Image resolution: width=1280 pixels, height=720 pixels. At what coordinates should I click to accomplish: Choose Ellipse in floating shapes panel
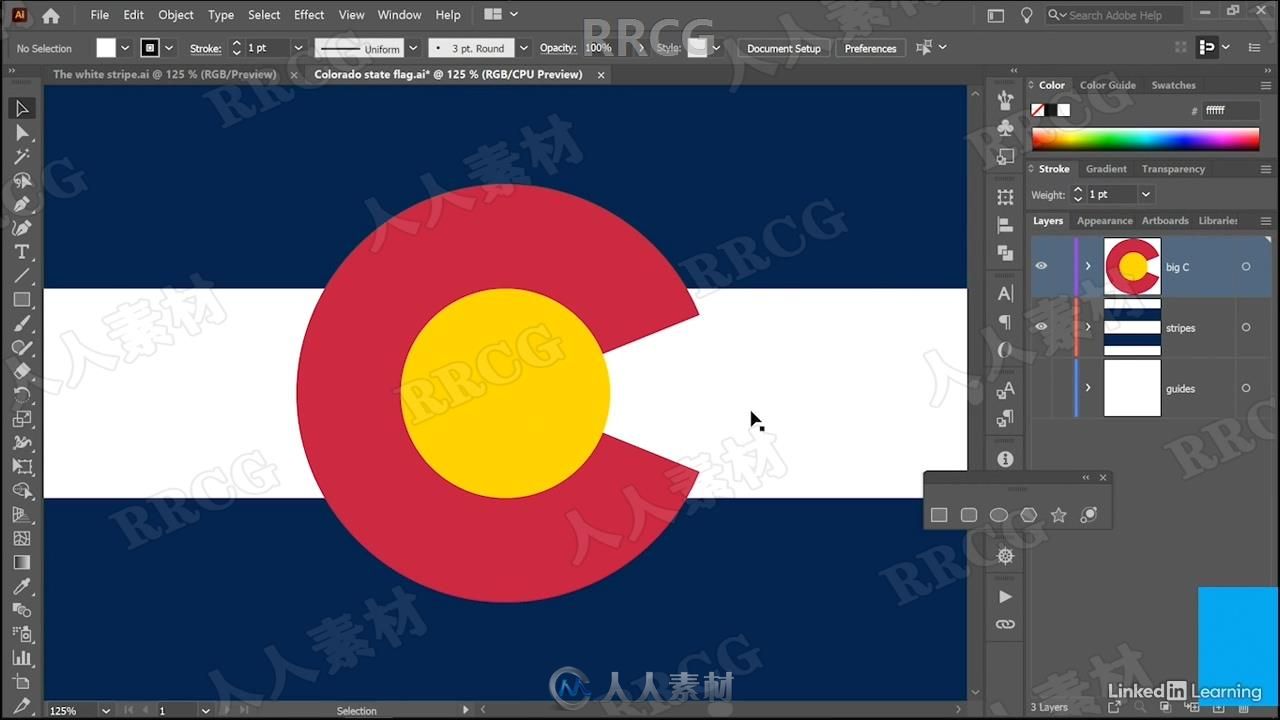coord(999,515)
